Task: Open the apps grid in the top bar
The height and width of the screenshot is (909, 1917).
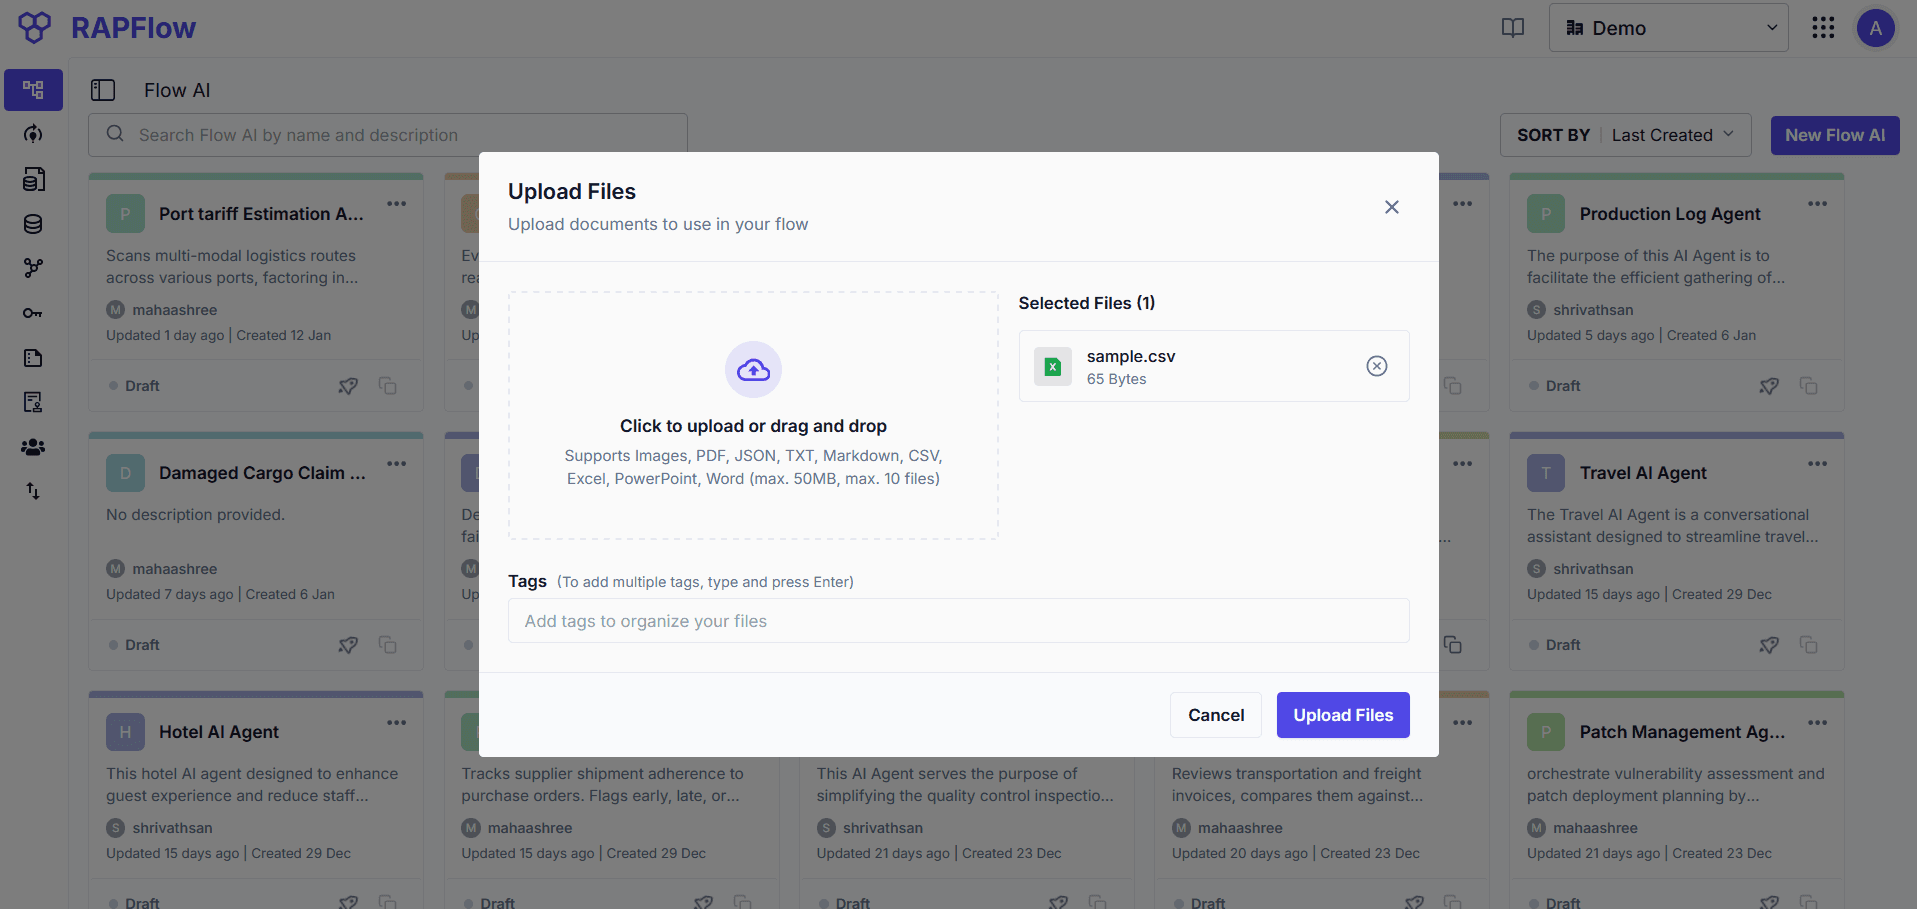Action: 1823,28
